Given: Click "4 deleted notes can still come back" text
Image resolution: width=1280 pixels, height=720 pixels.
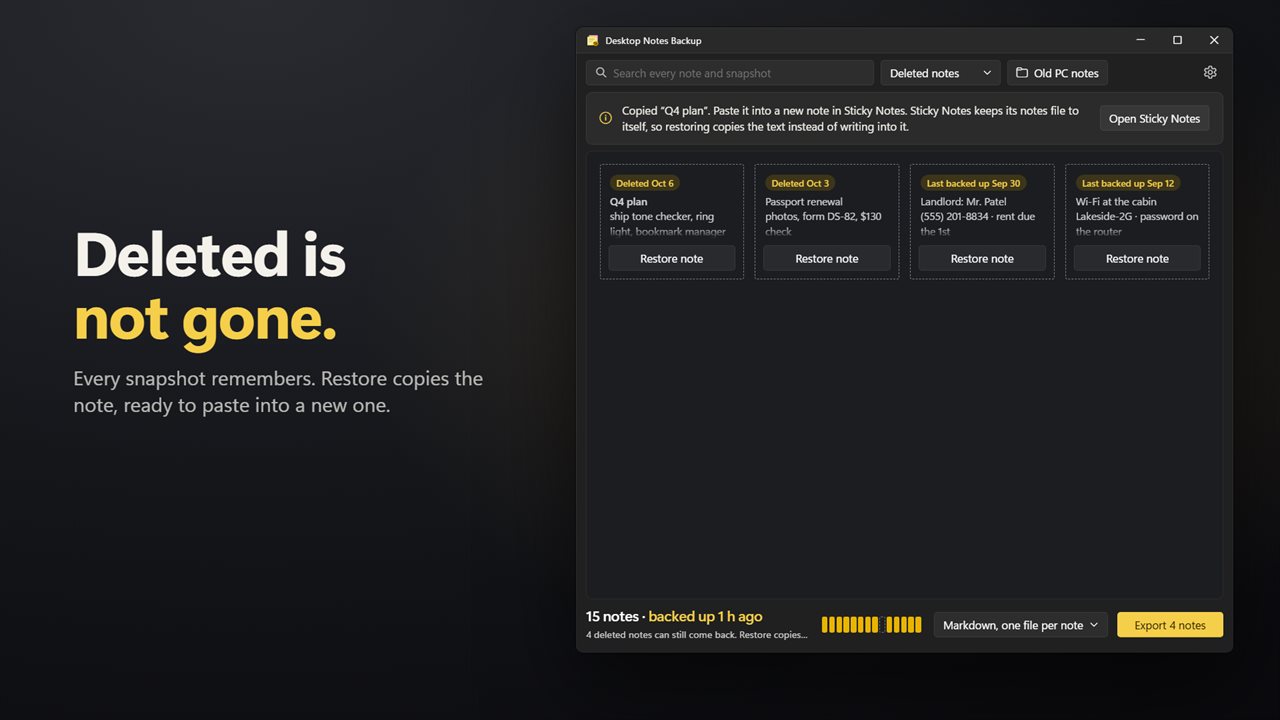Looking at the screenshot, I should tap(697, 635).
